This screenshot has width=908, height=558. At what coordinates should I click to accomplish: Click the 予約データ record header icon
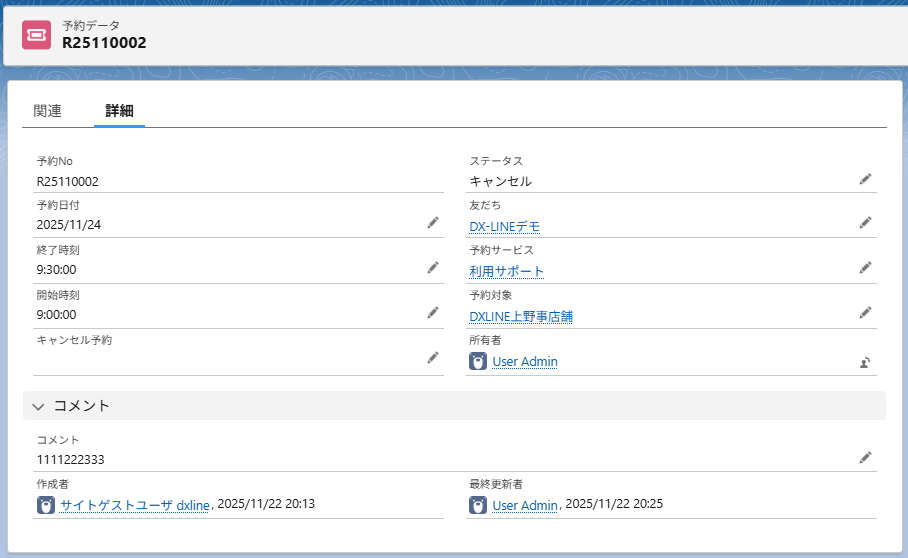37,34
